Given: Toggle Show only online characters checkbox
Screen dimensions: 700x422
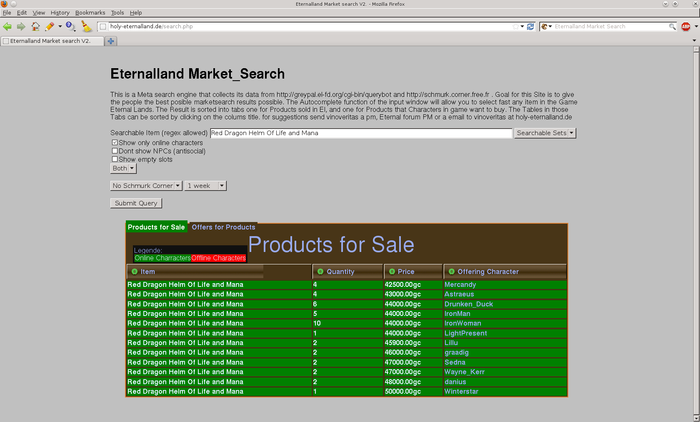Looking at the screenshot, I should click(115, 142).
